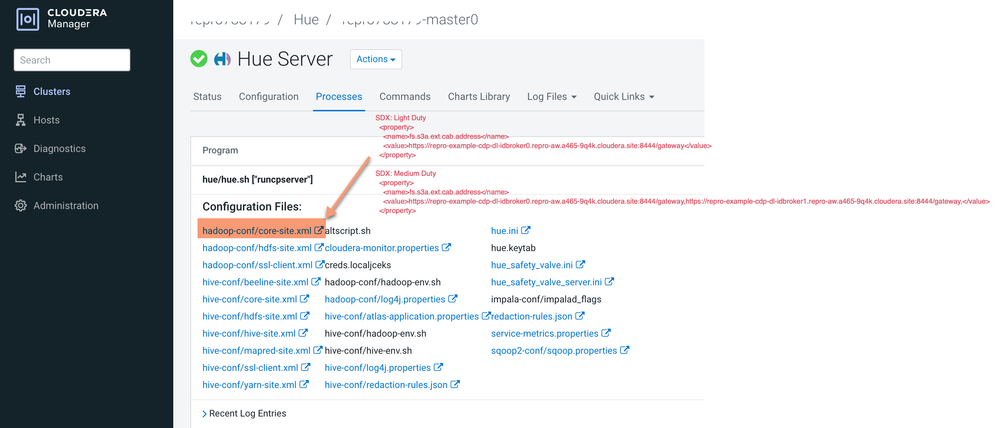Open the Clusters sidebar icon
Screen dimensions: 999x428
pos(20,92)
